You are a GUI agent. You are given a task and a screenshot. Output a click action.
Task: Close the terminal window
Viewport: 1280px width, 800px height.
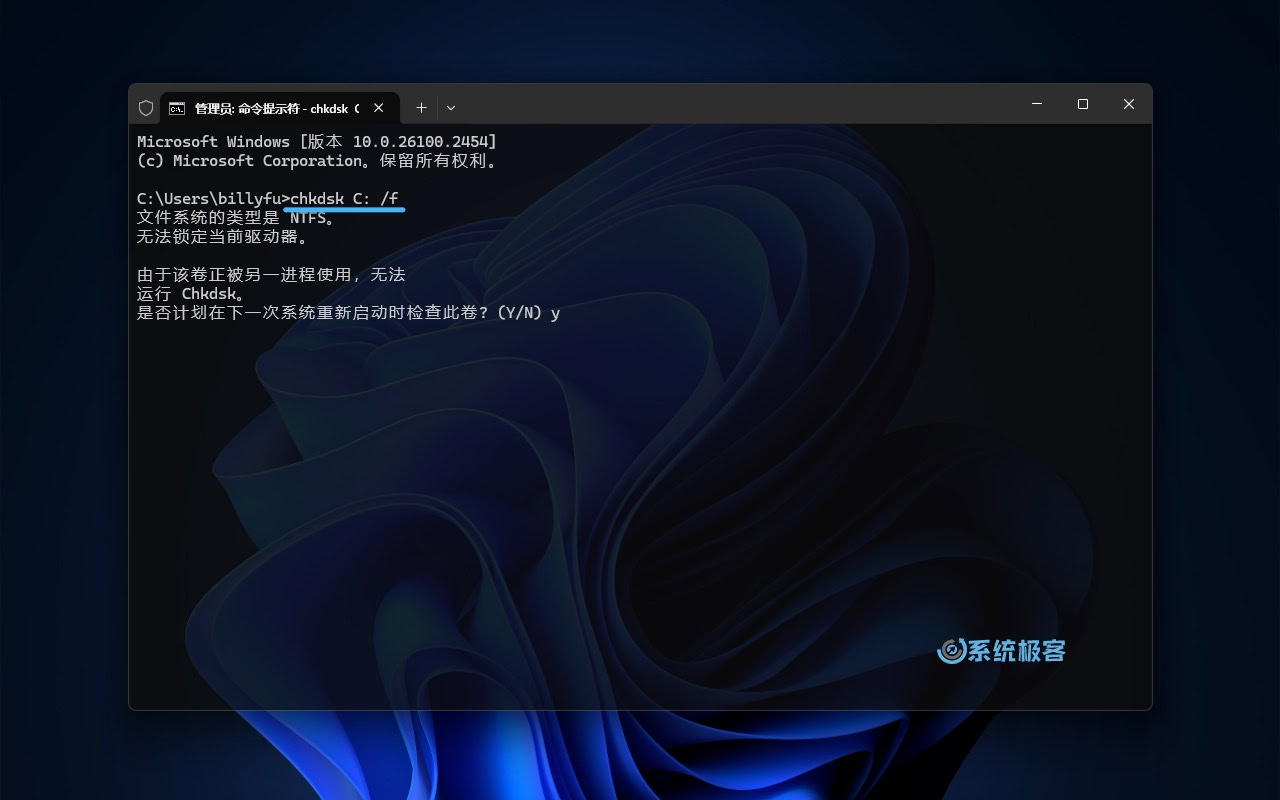coord(1128,104)
